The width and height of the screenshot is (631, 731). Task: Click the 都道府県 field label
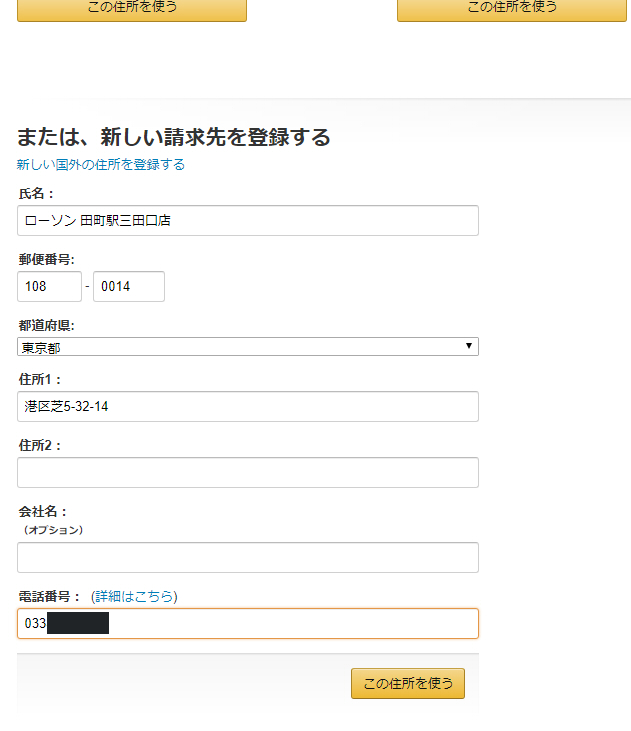pos(46,325)
